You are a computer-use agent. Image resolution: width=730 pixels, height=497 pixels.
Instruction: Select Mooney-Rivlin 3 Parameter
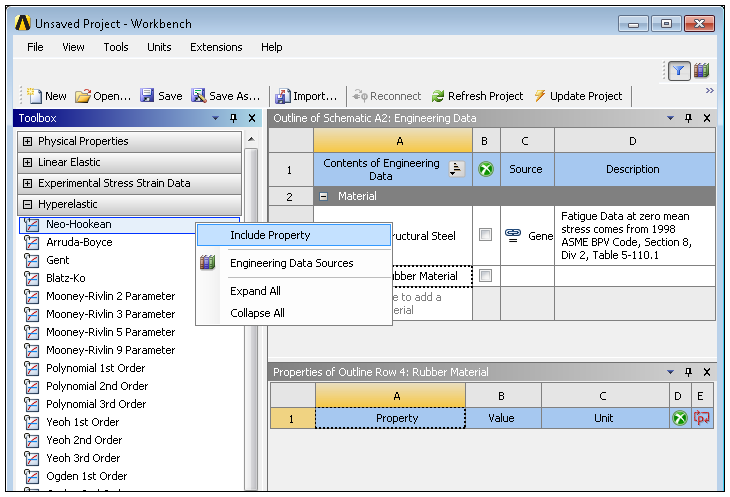point(110,314)
